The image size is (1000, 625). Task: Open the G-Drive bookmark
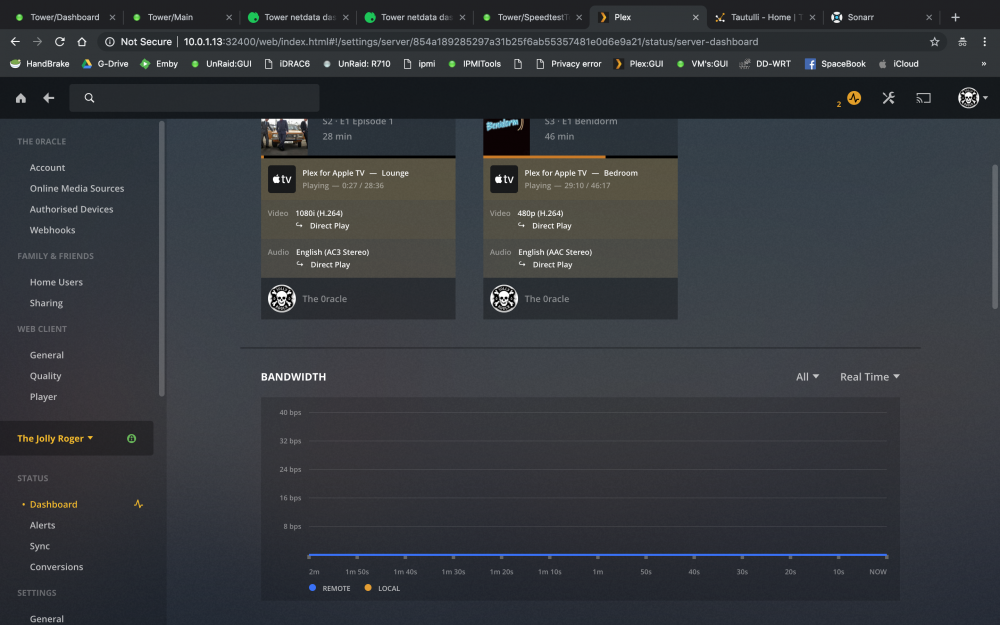point(105,64)
